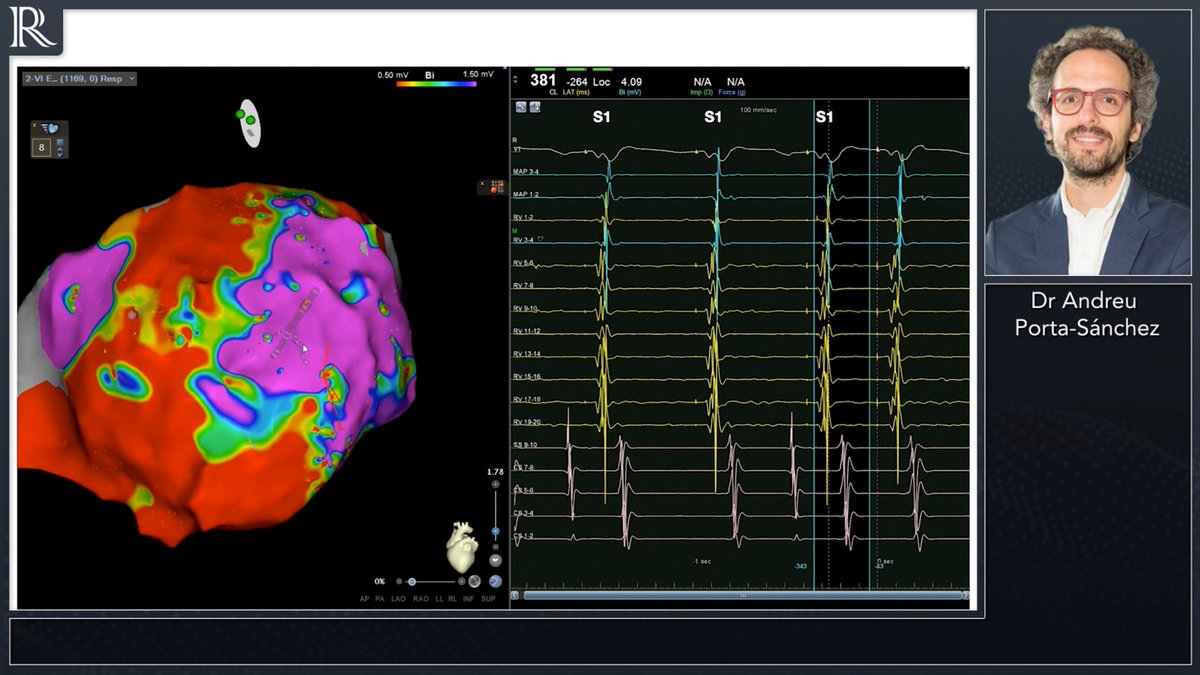This screenshot has width=1200, height=675.
Task: Select the LL view
Action: [439, 599]
